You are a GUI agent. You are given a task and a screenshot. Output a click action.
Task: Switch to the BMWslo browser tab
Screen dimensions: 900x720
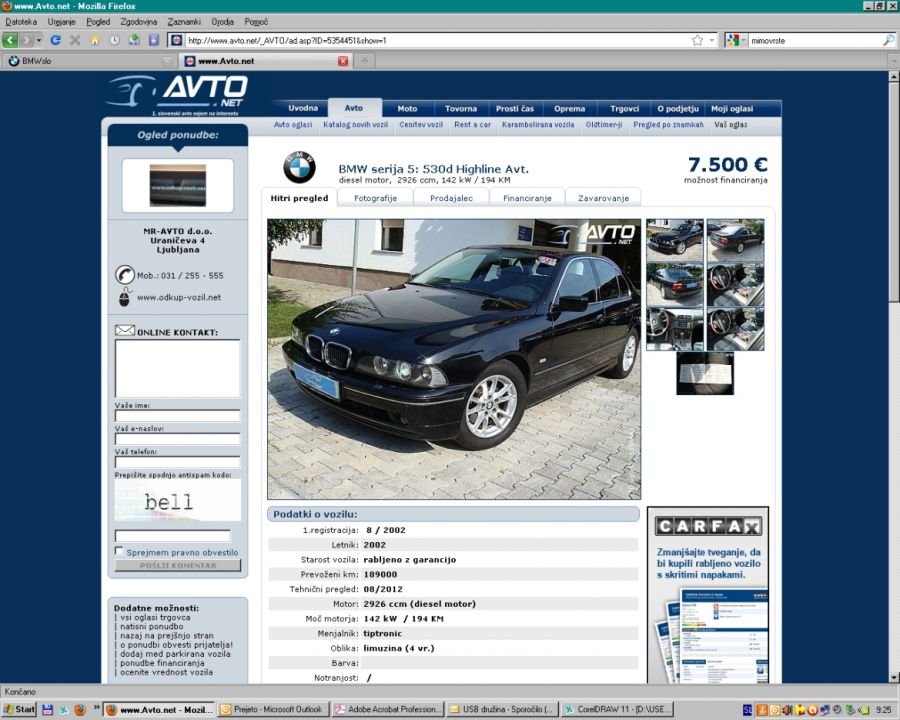coord(89,61)
